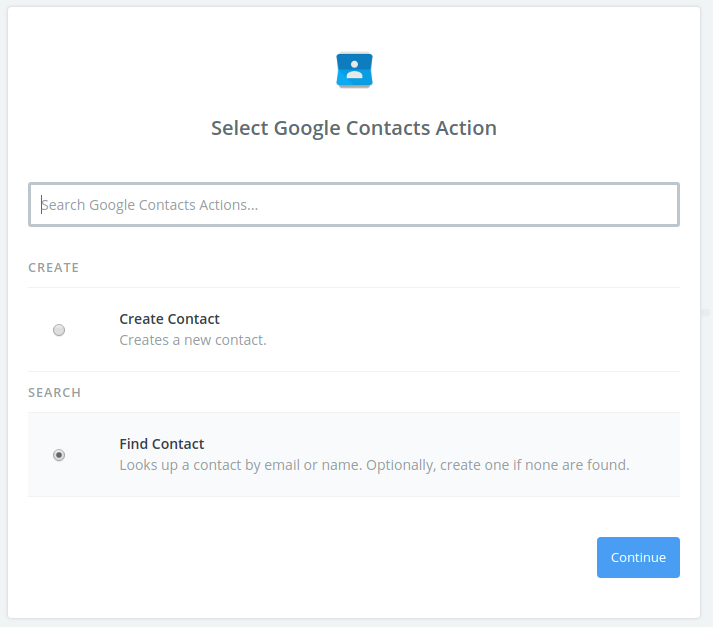Click the Create Contact title text

click(169, 319)
